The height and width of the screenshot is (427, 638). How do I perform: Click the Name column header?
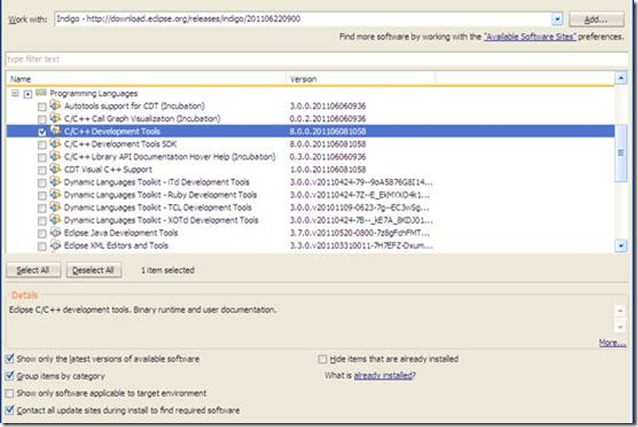click(146, 79)
